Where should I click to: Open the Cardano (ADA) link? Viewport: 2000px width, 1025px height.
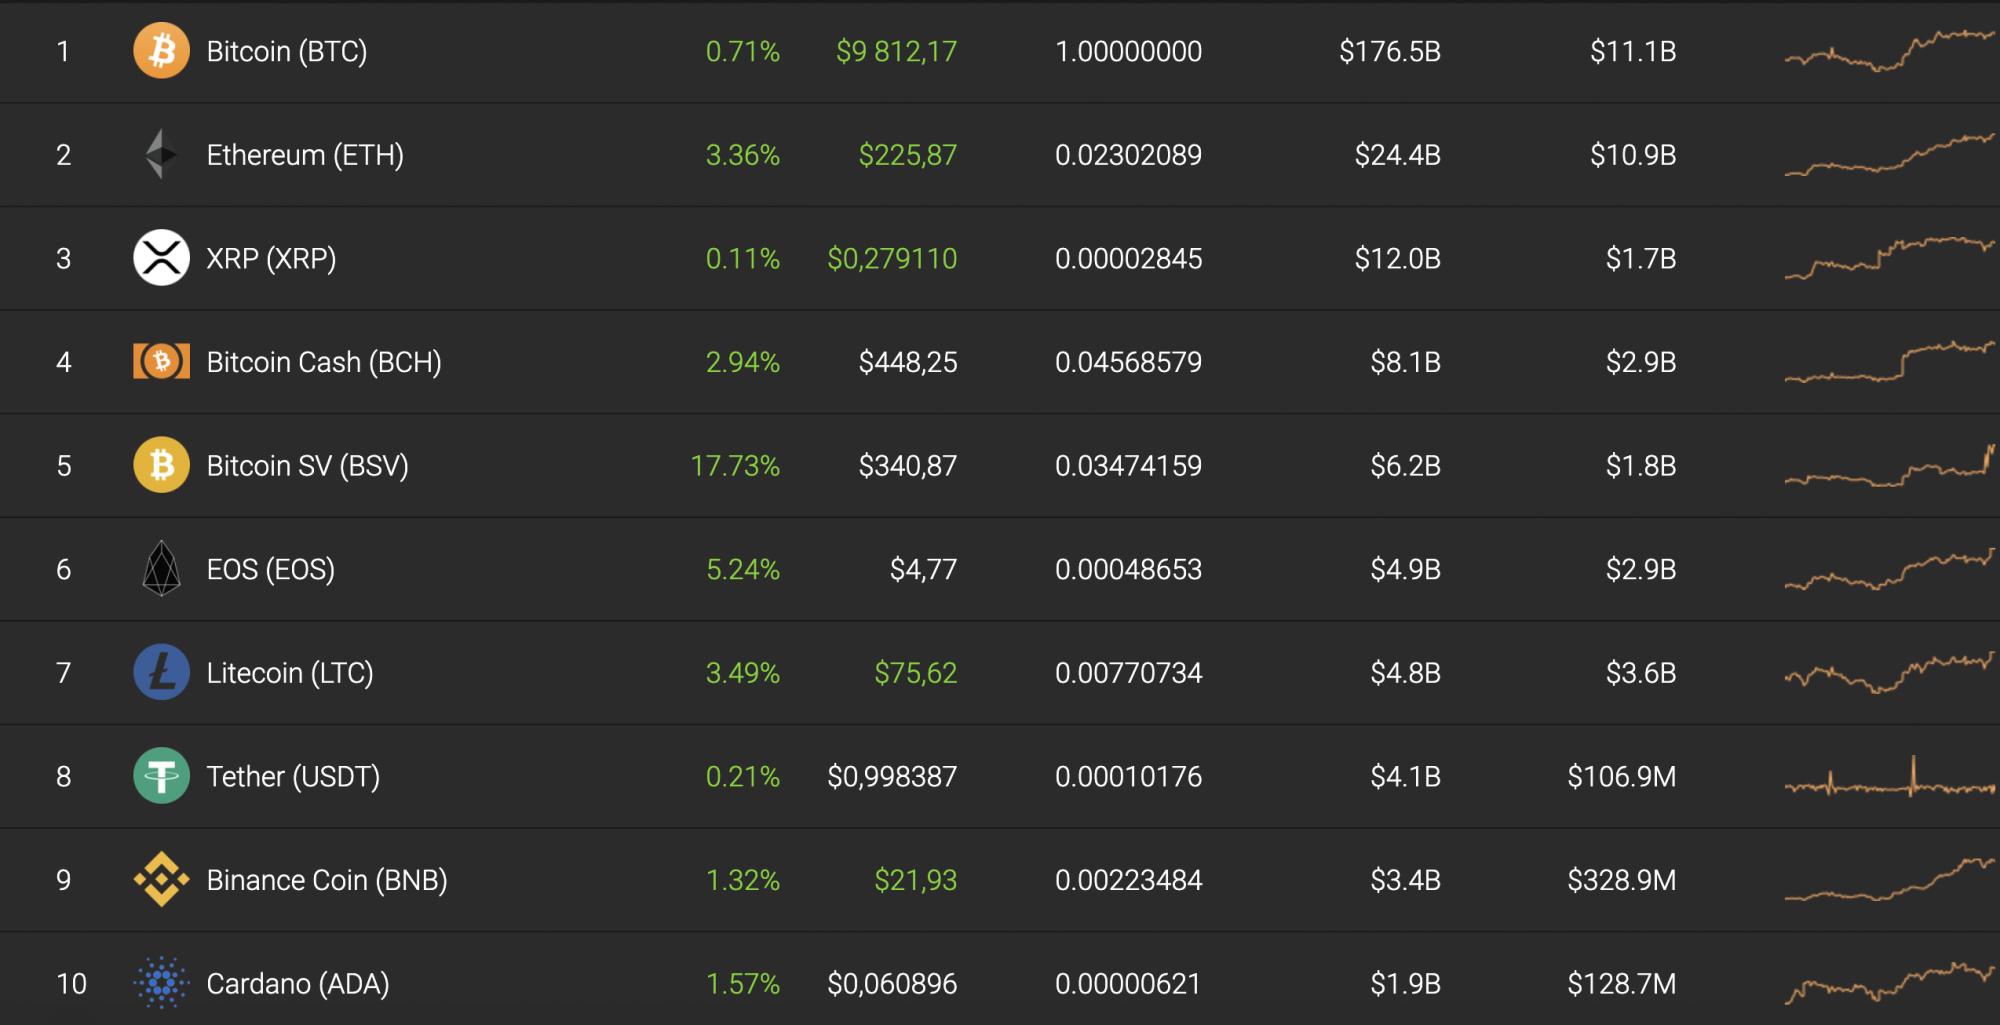click(x=298, y=984)
